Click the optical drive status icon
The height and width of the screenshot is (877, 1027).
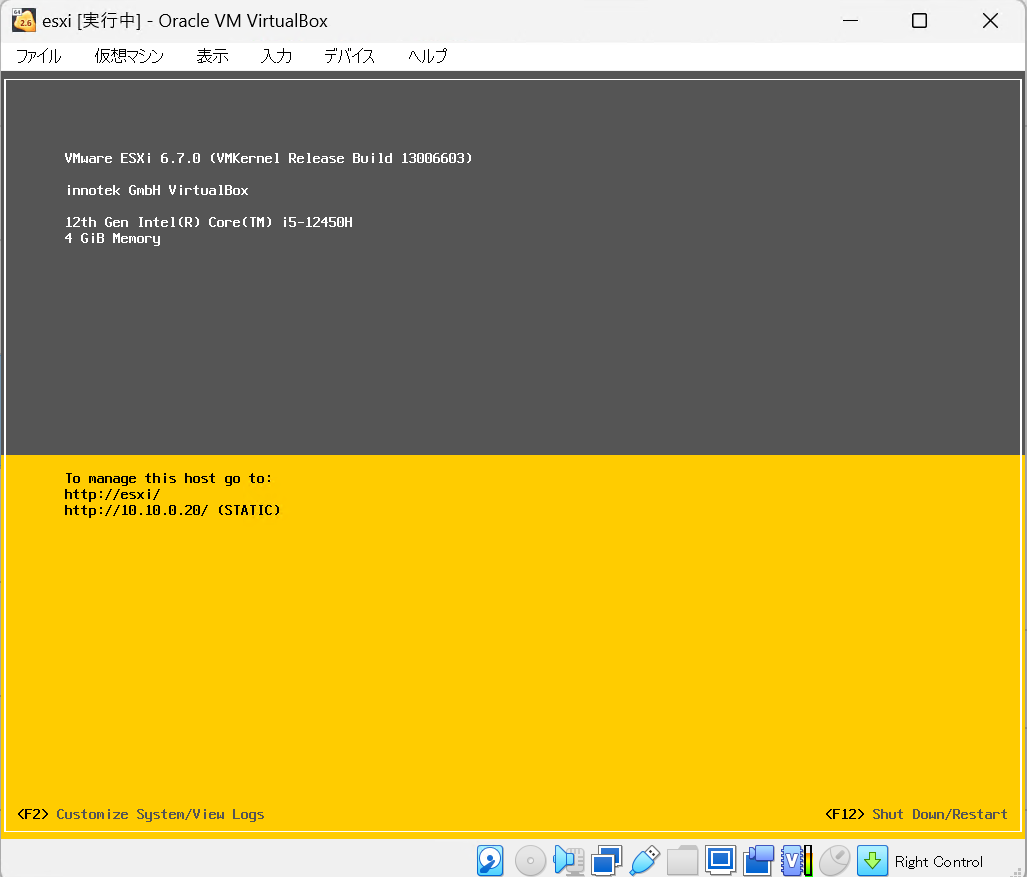tap(531, 861)
